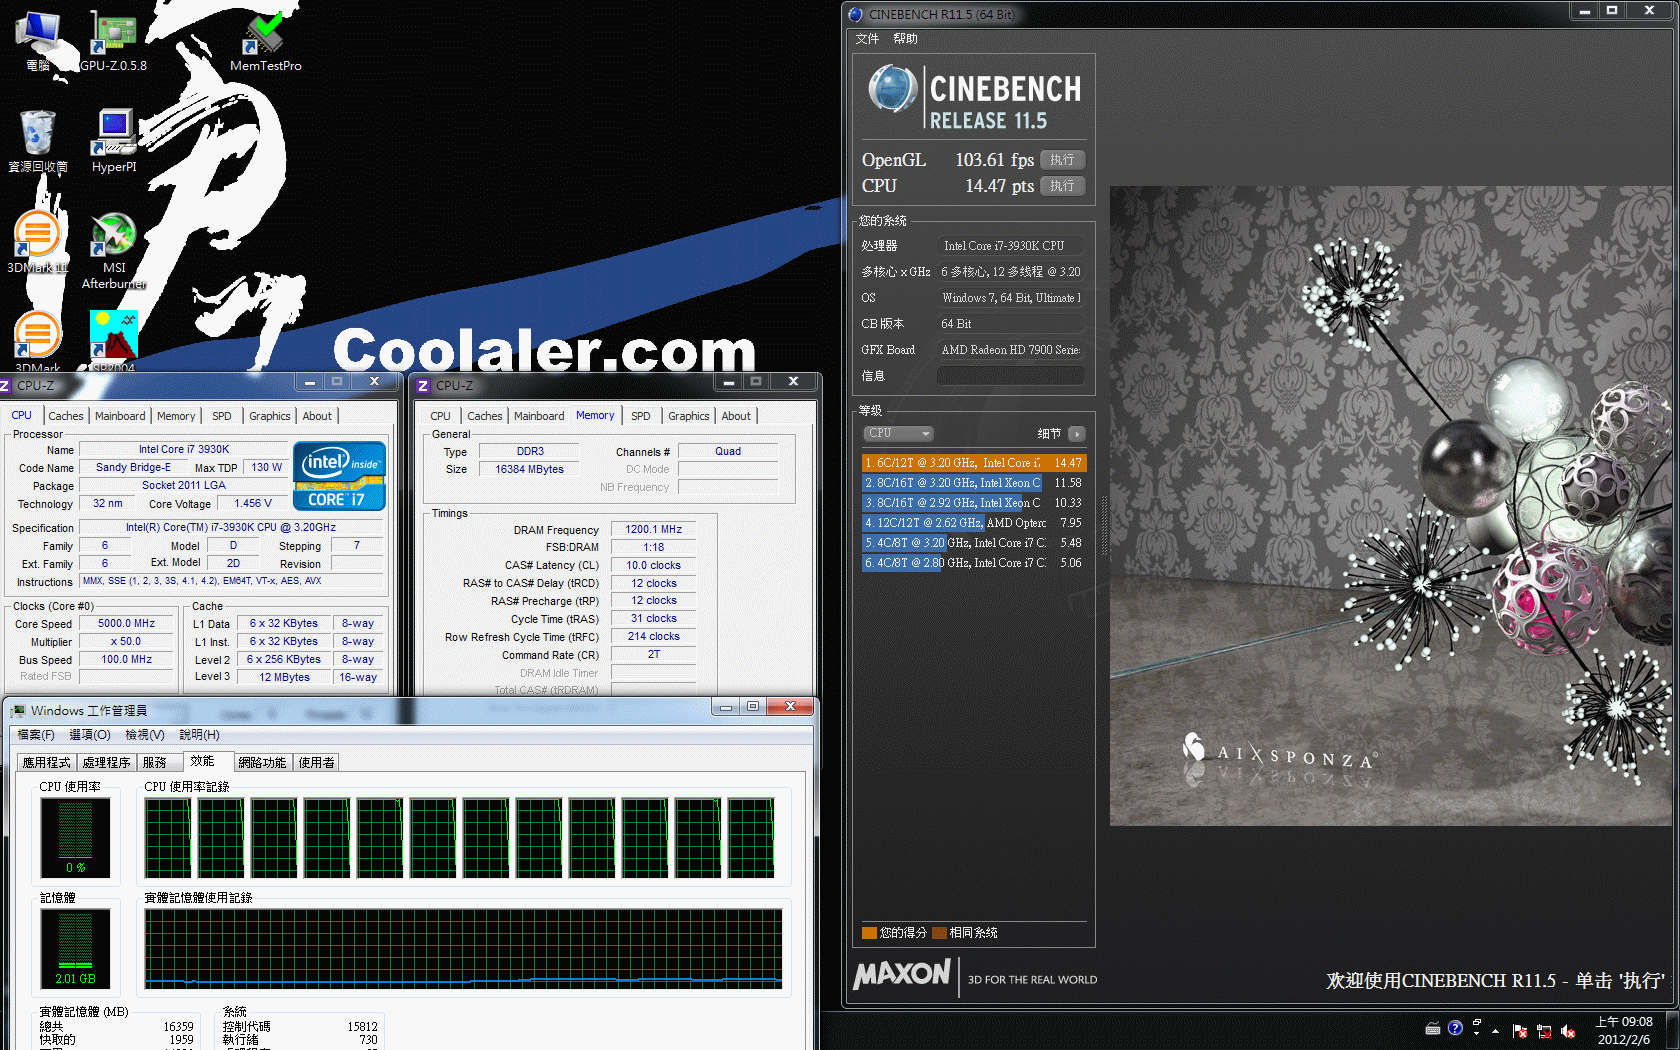Open the Task Manager Options menu

point(90,735)
